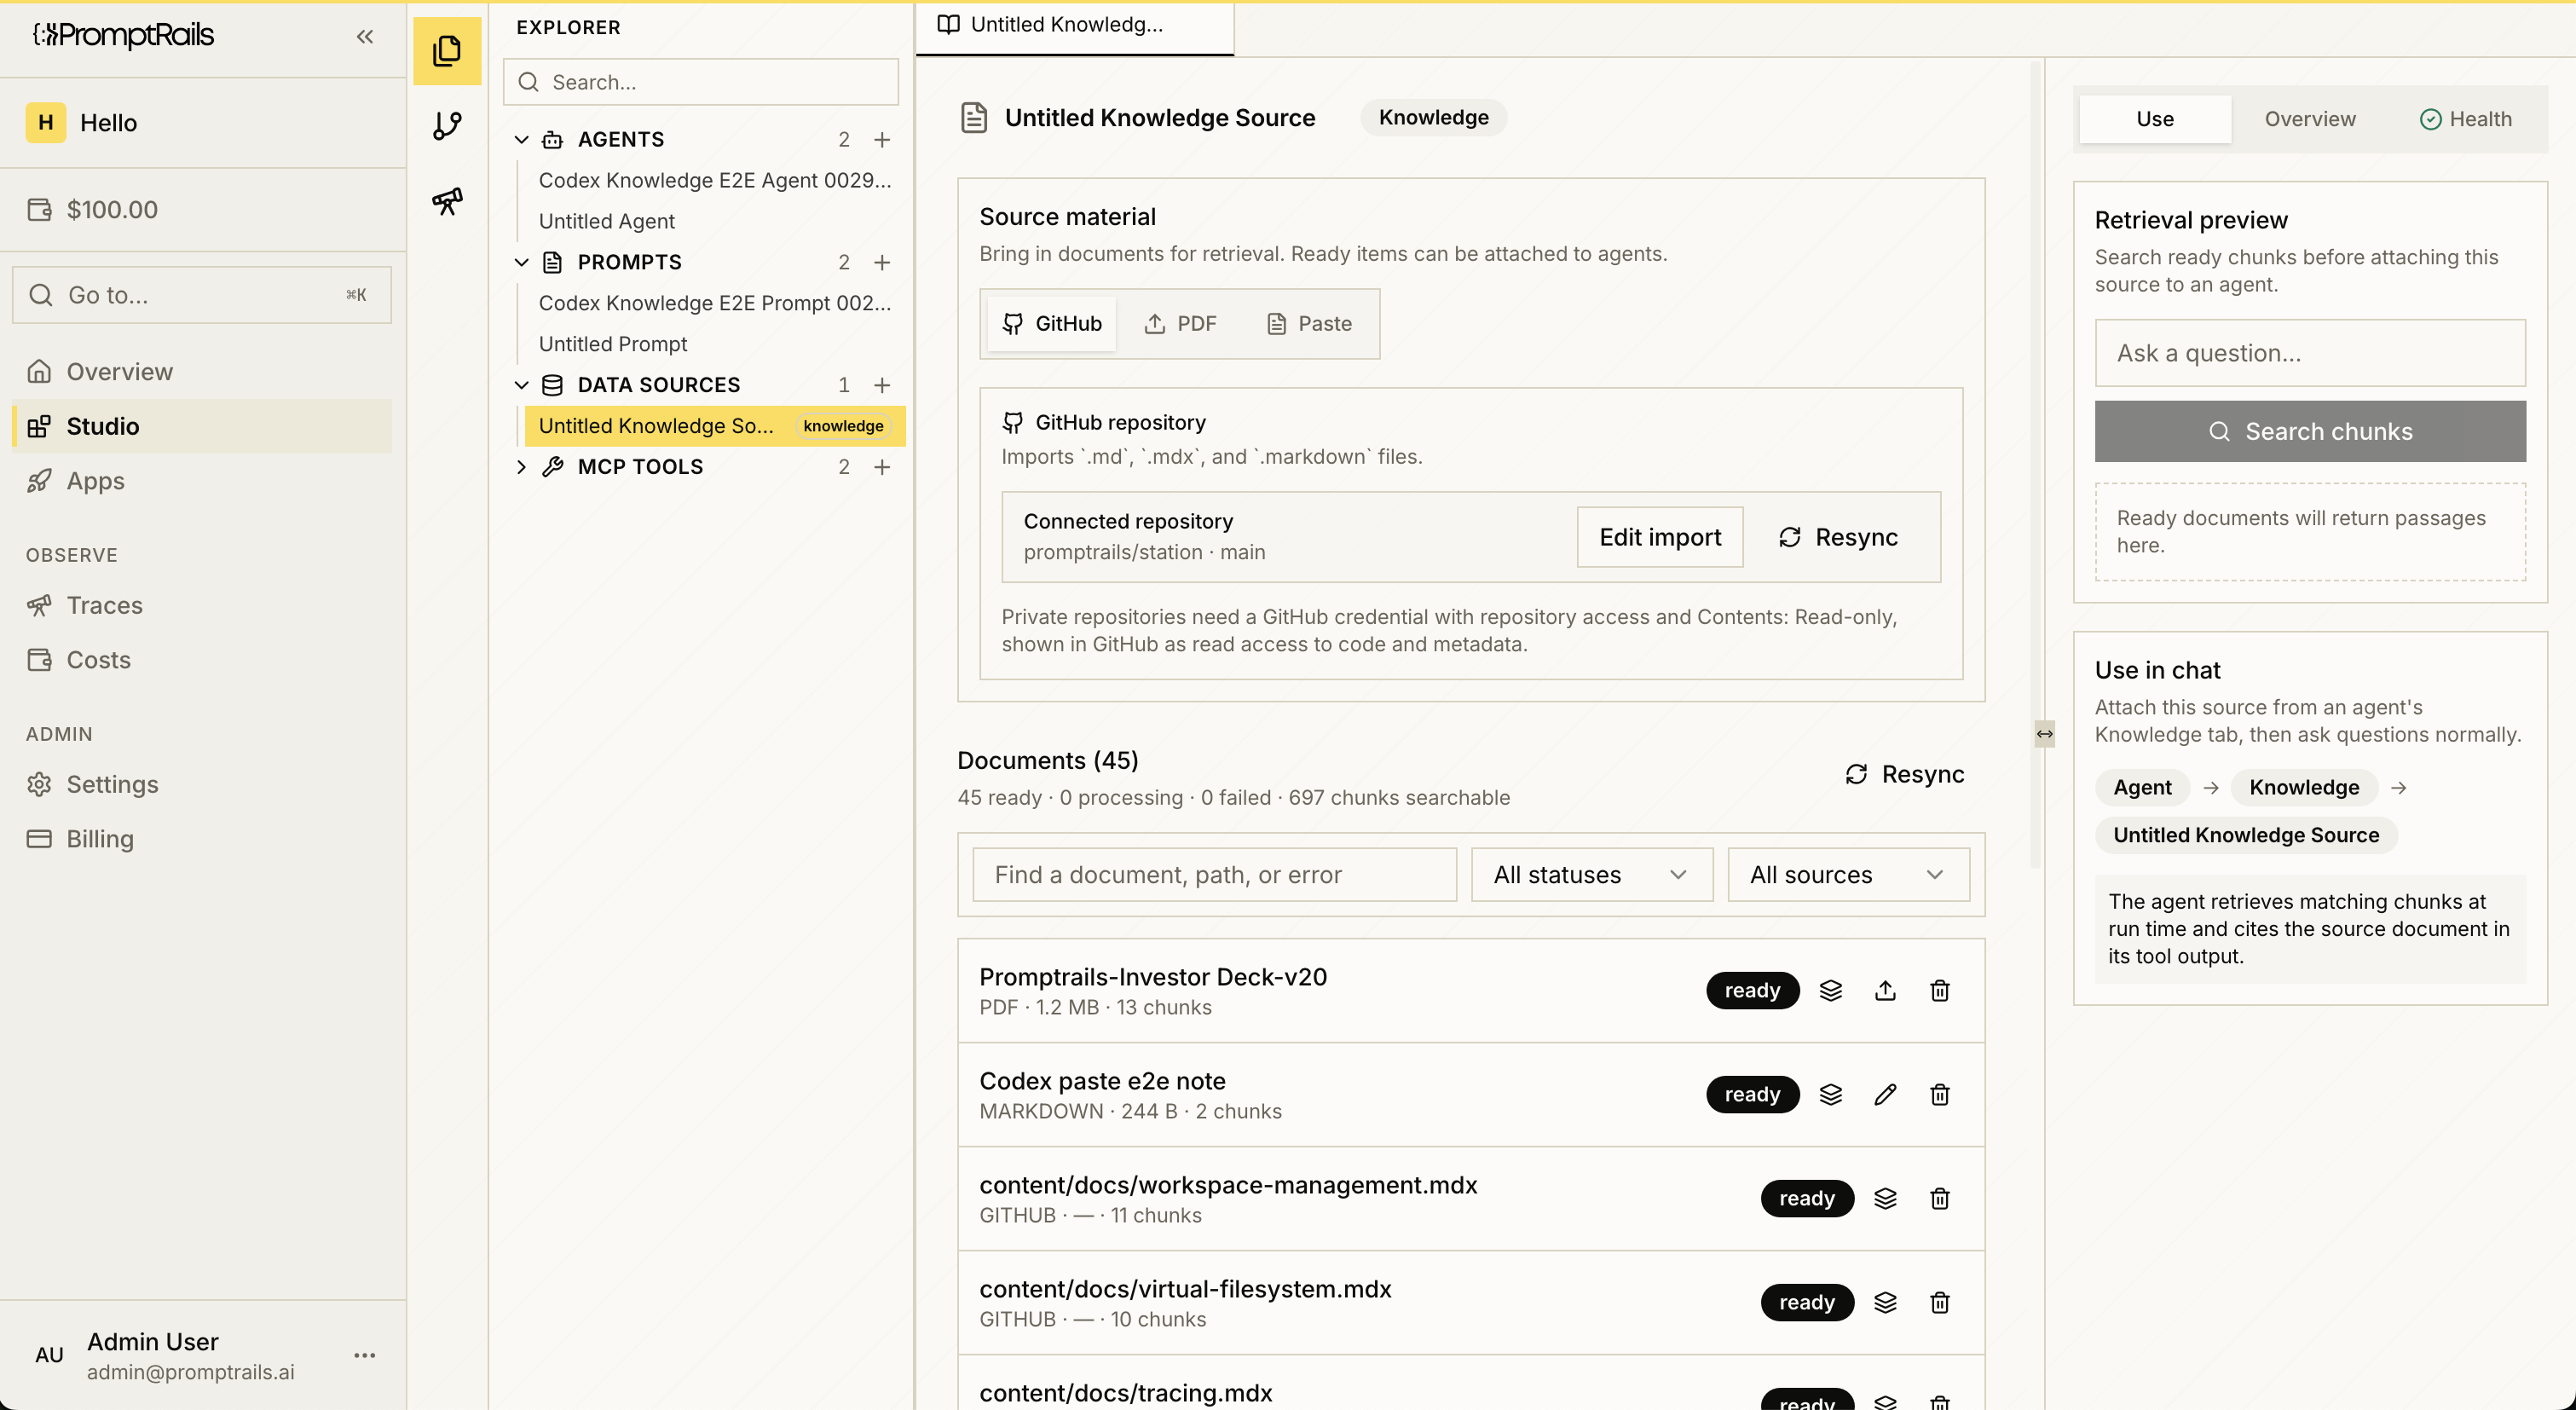Delete Codex paste e2e note document
The height and width of the screenshot is (1410, 2576).
[1940, 1094]
